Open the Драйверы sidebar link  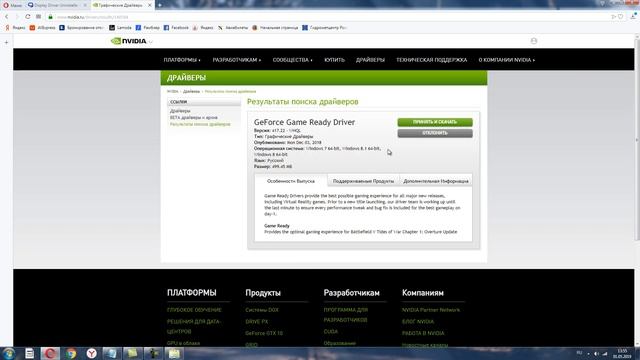tap(180, 111)
